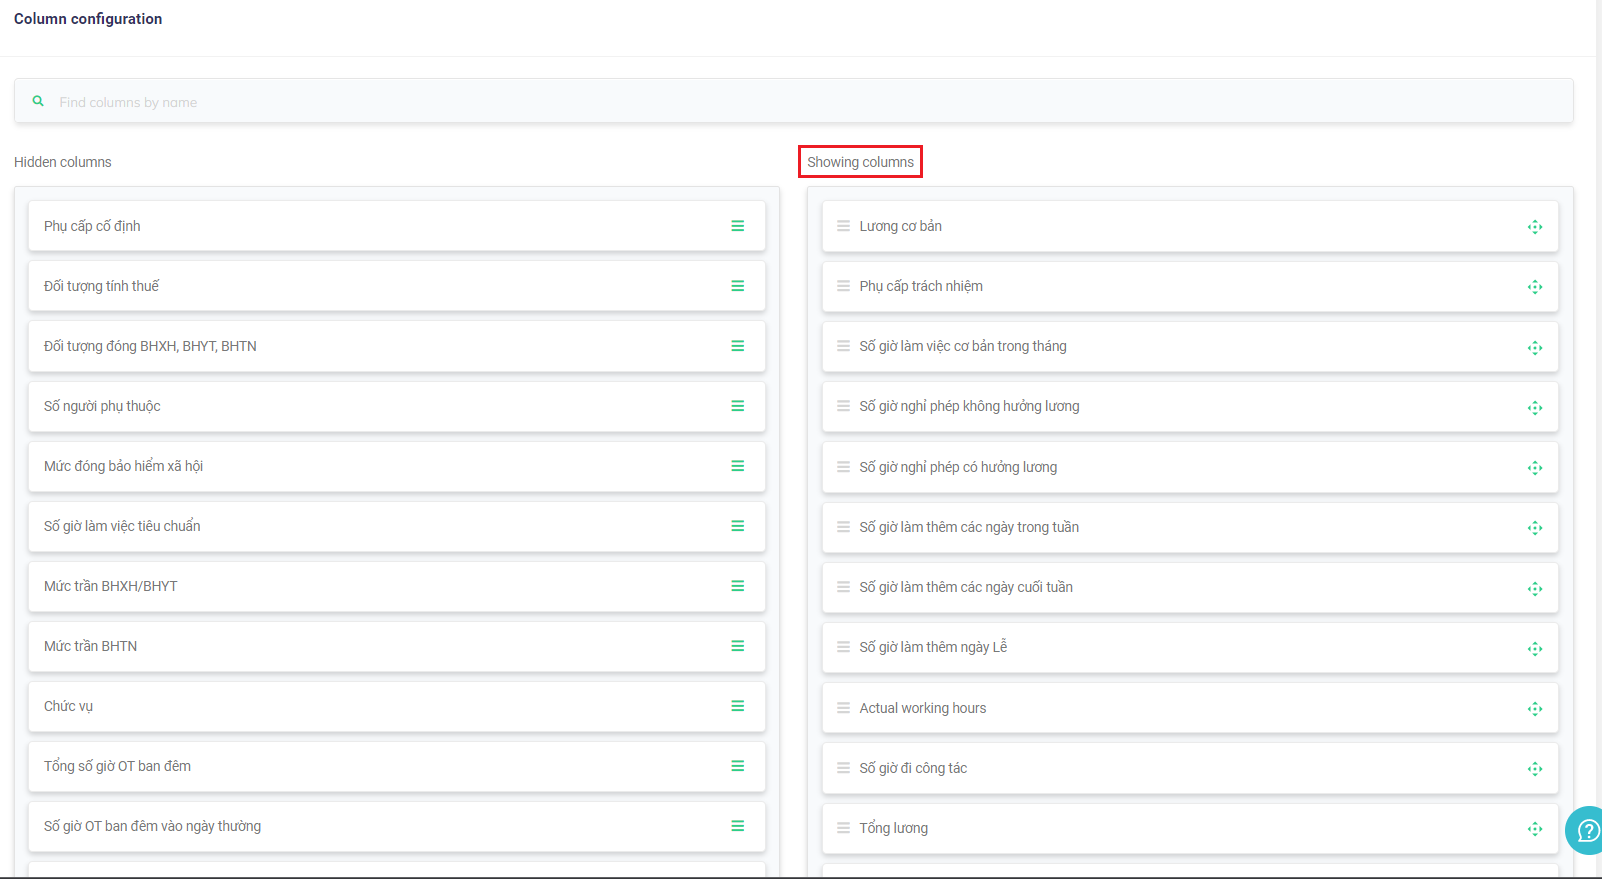Open the help chat bubble

click(1585, 830)
